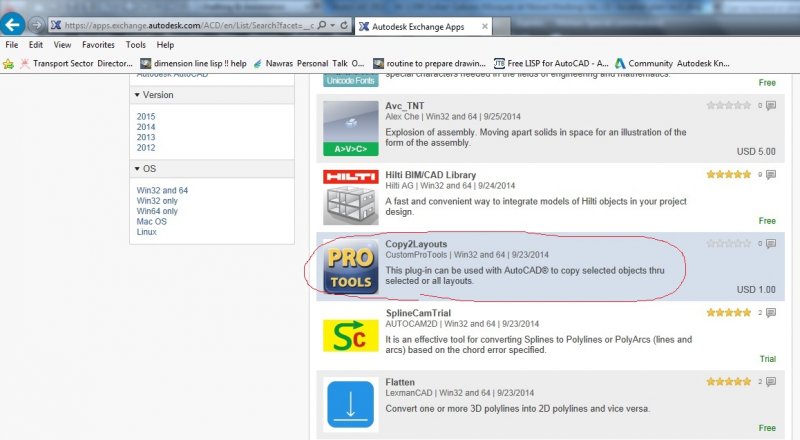
Task: Click the Avc_TNT star rating
Action: [x=729, y=105]
